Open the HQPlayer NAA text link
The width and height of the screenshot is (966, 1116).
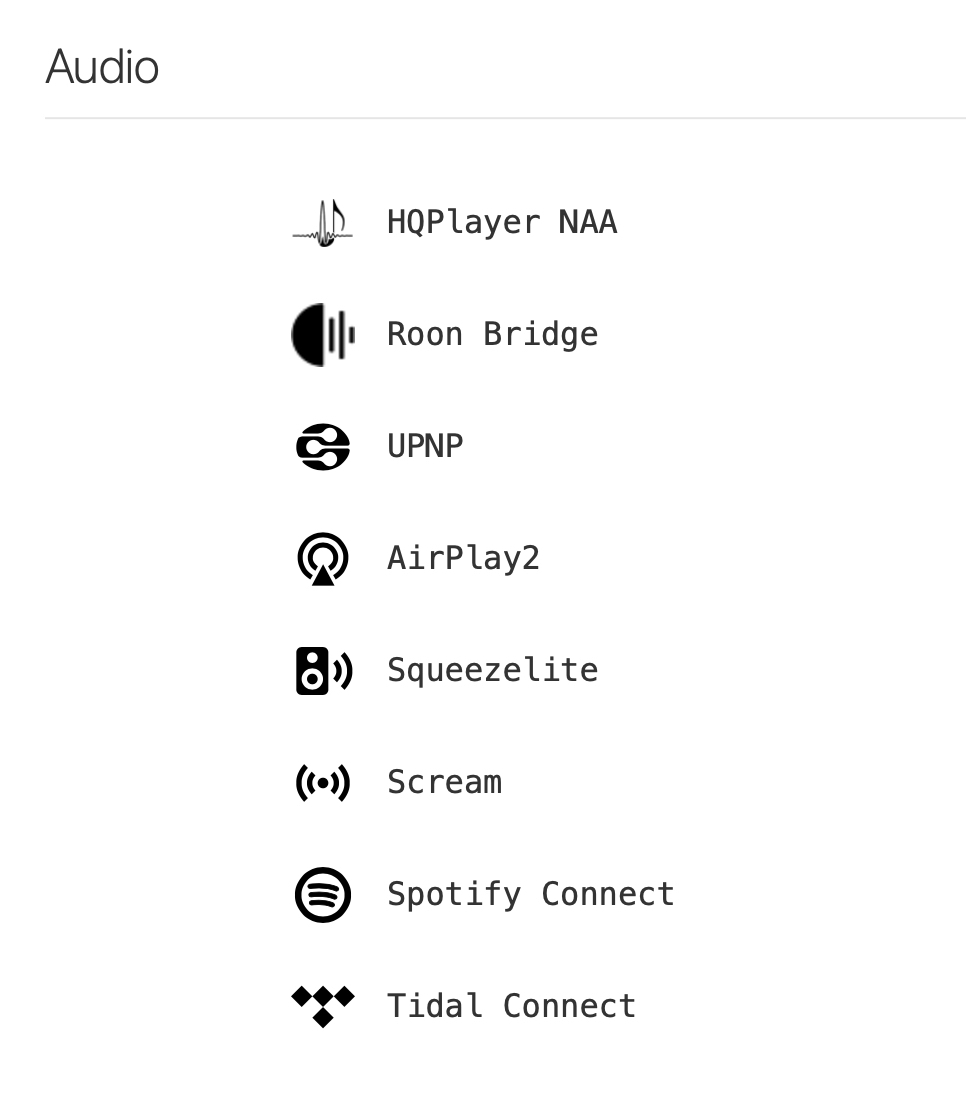[502, 222]
